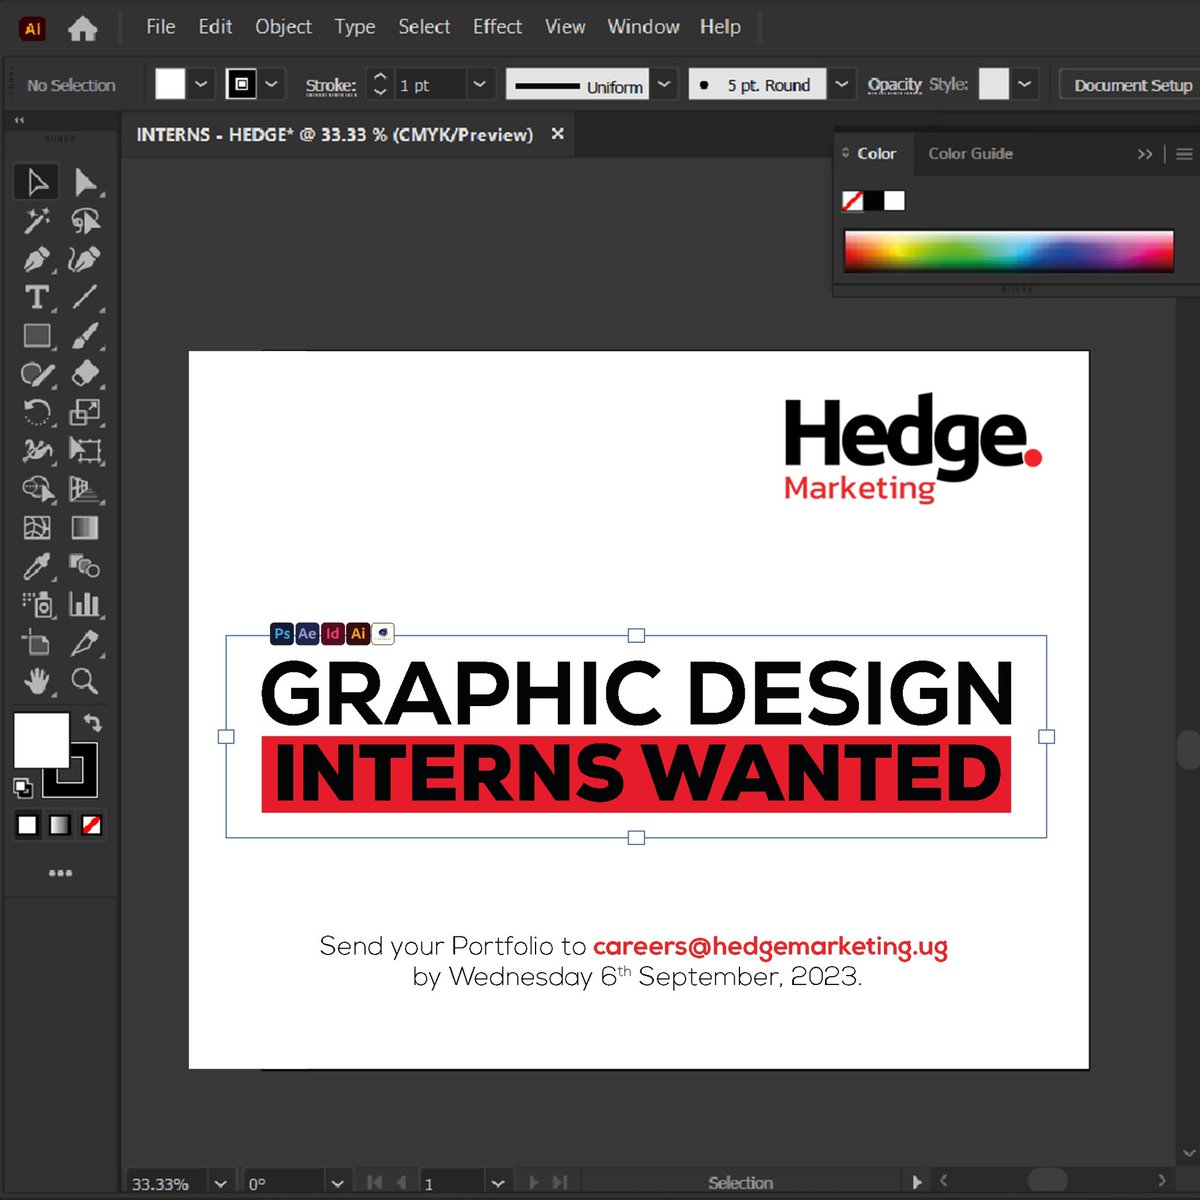Select the Curvature tool
The height and width of the screenshot is (1200, 1200).
click(x=85, y=259)
